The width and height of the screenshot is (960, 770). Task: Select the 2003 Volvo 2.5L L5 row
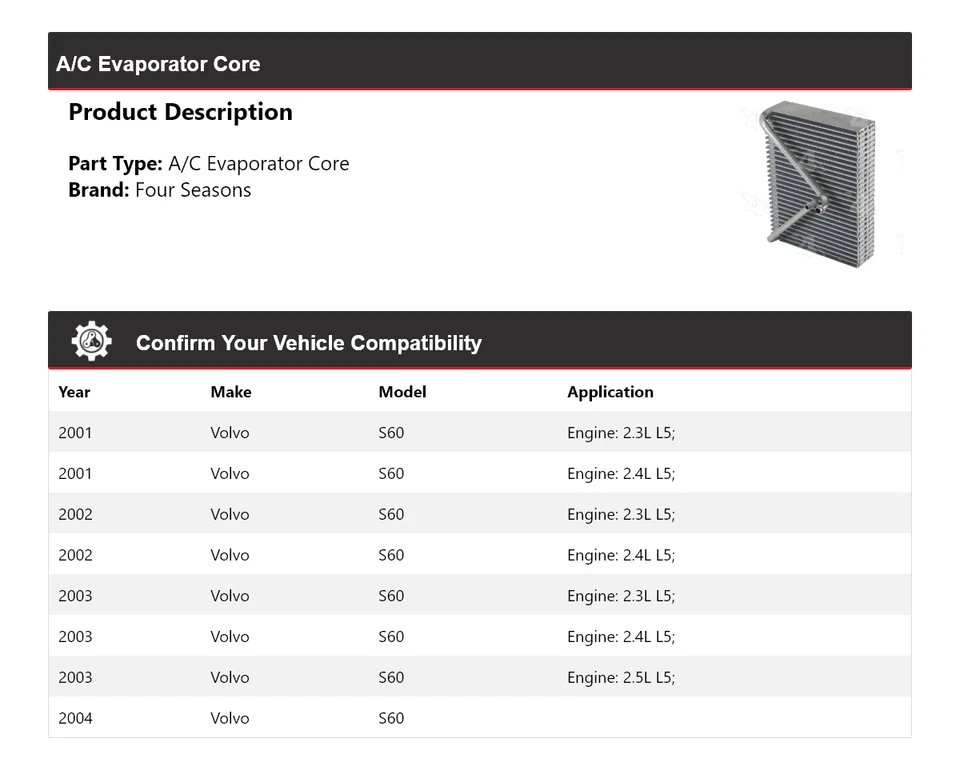click(479, 678)
